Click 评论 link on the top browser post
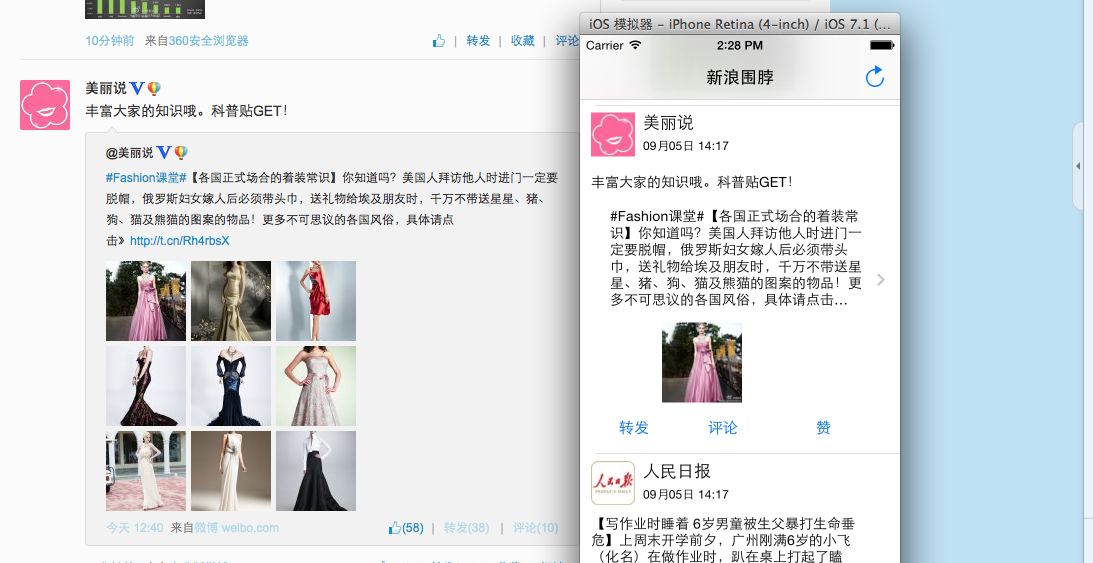The width and height of the screenshot is (1093, 563). point(567,41)
